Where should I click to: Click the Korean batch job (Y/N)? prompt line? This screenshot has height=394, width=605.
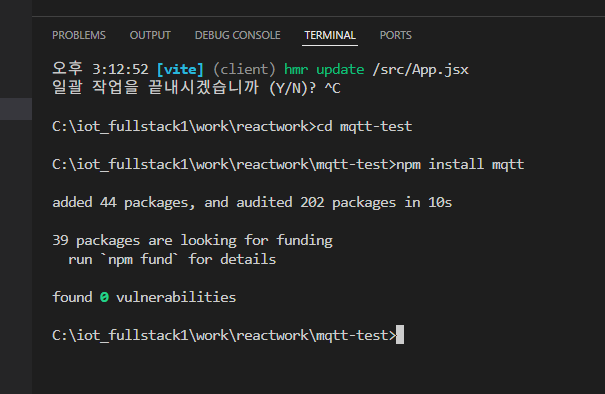tap(196, 88)
